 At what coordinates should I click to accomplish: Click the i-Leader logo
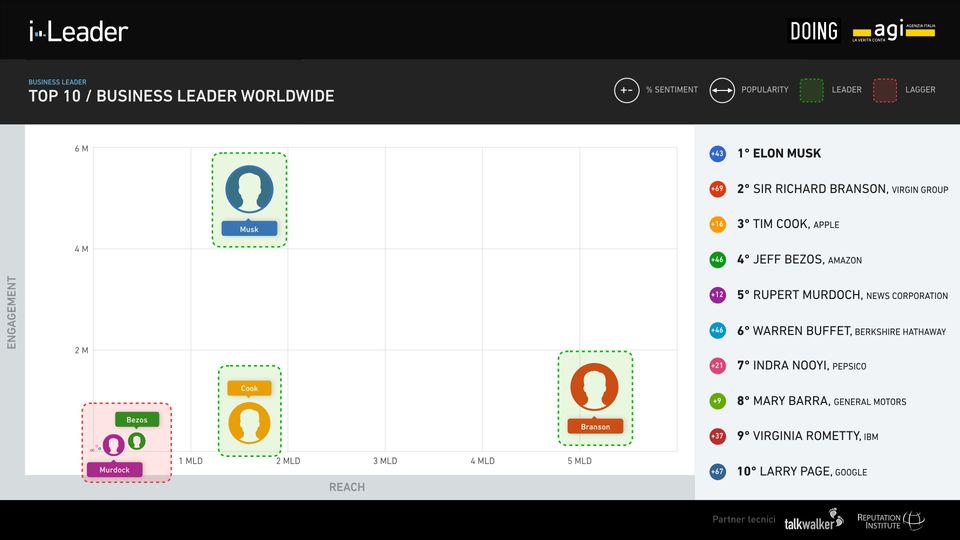pos(78,31)
